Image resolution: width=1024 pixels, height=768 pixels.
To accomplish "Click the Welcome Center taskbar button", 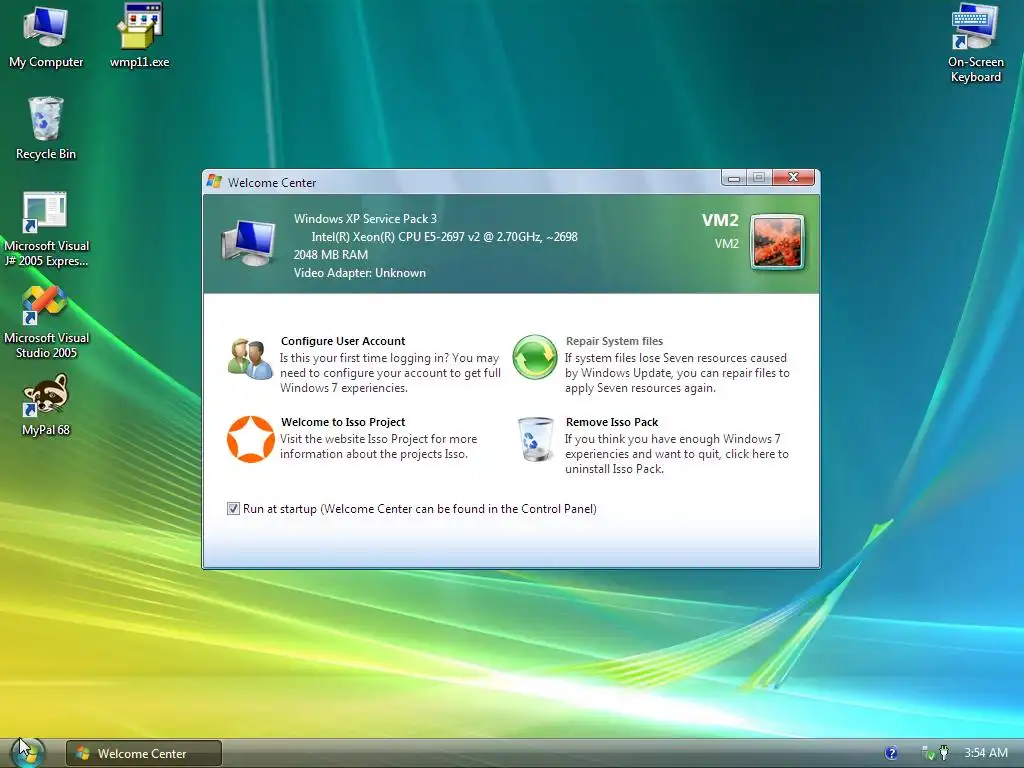I will [144, 753].
